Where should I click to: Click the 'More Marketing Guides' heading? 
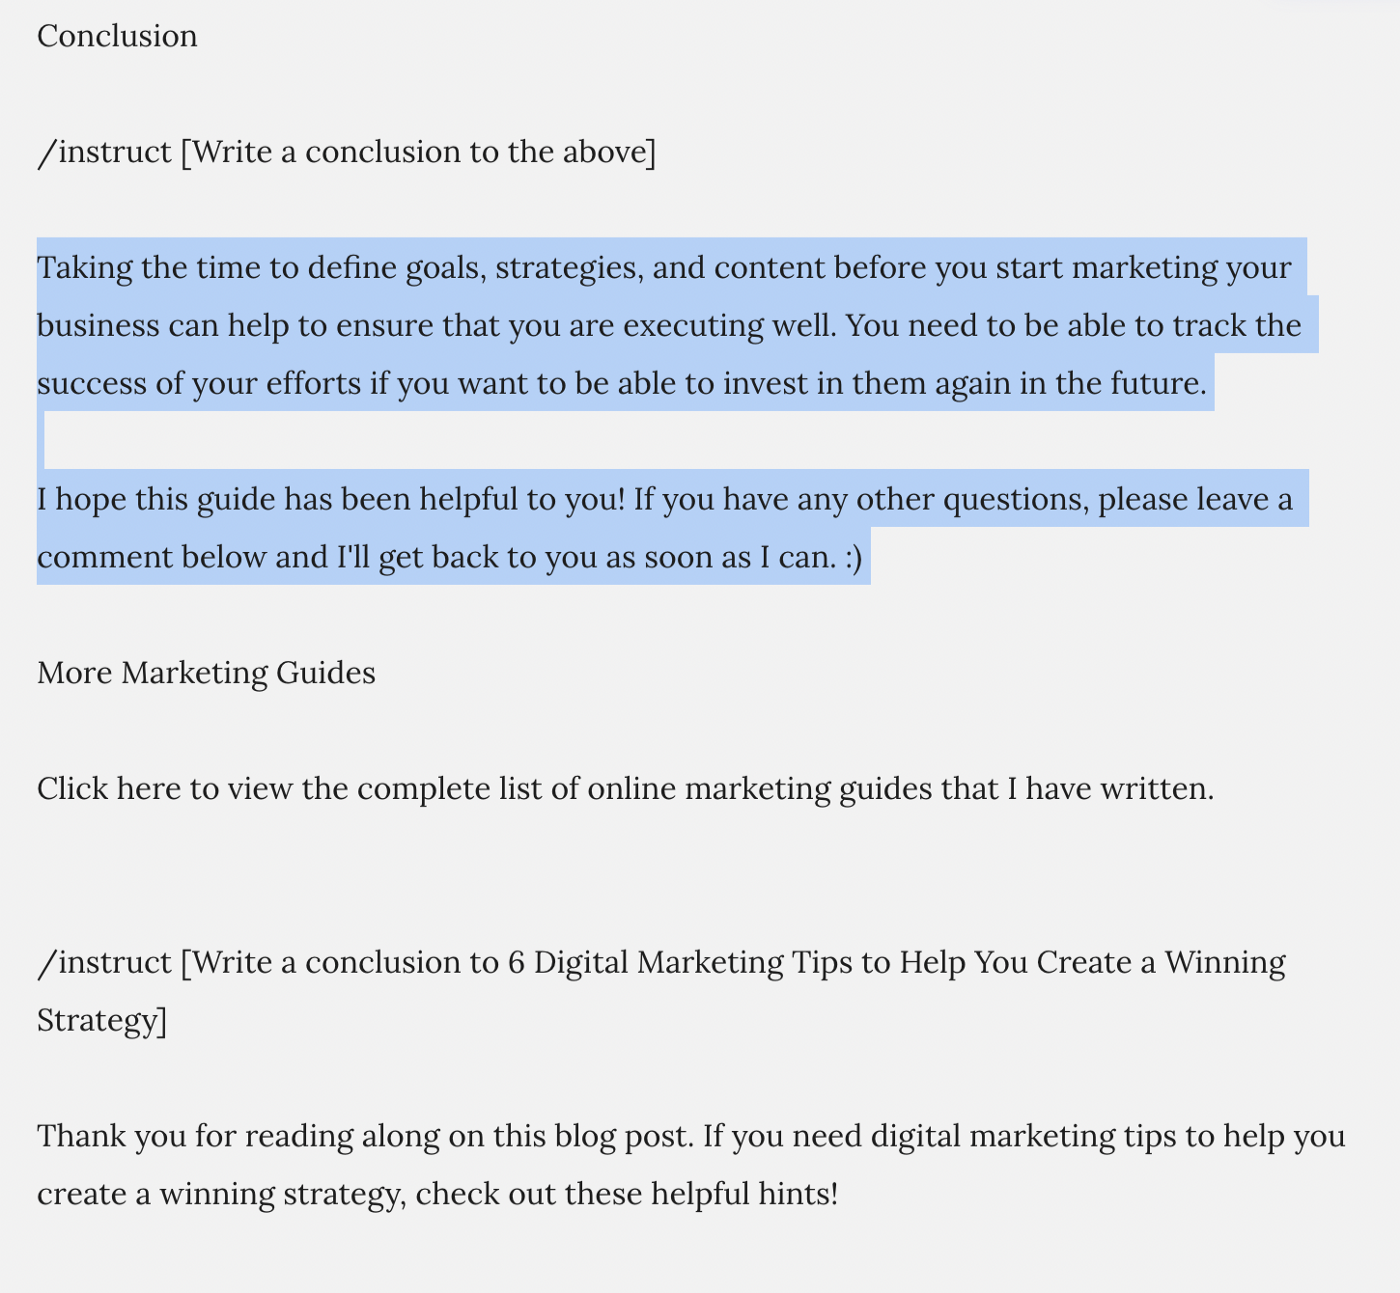(x=206, y=673)
